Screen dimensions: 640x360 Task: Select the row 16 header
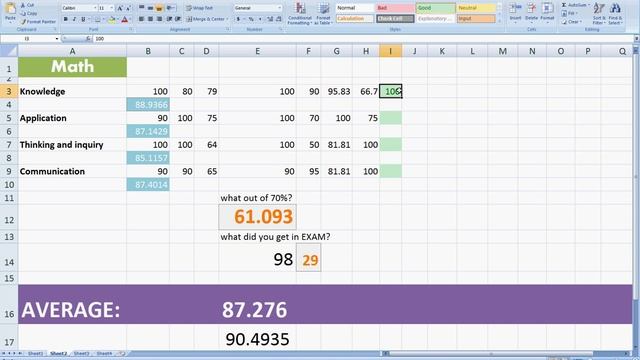click(9, 304)
